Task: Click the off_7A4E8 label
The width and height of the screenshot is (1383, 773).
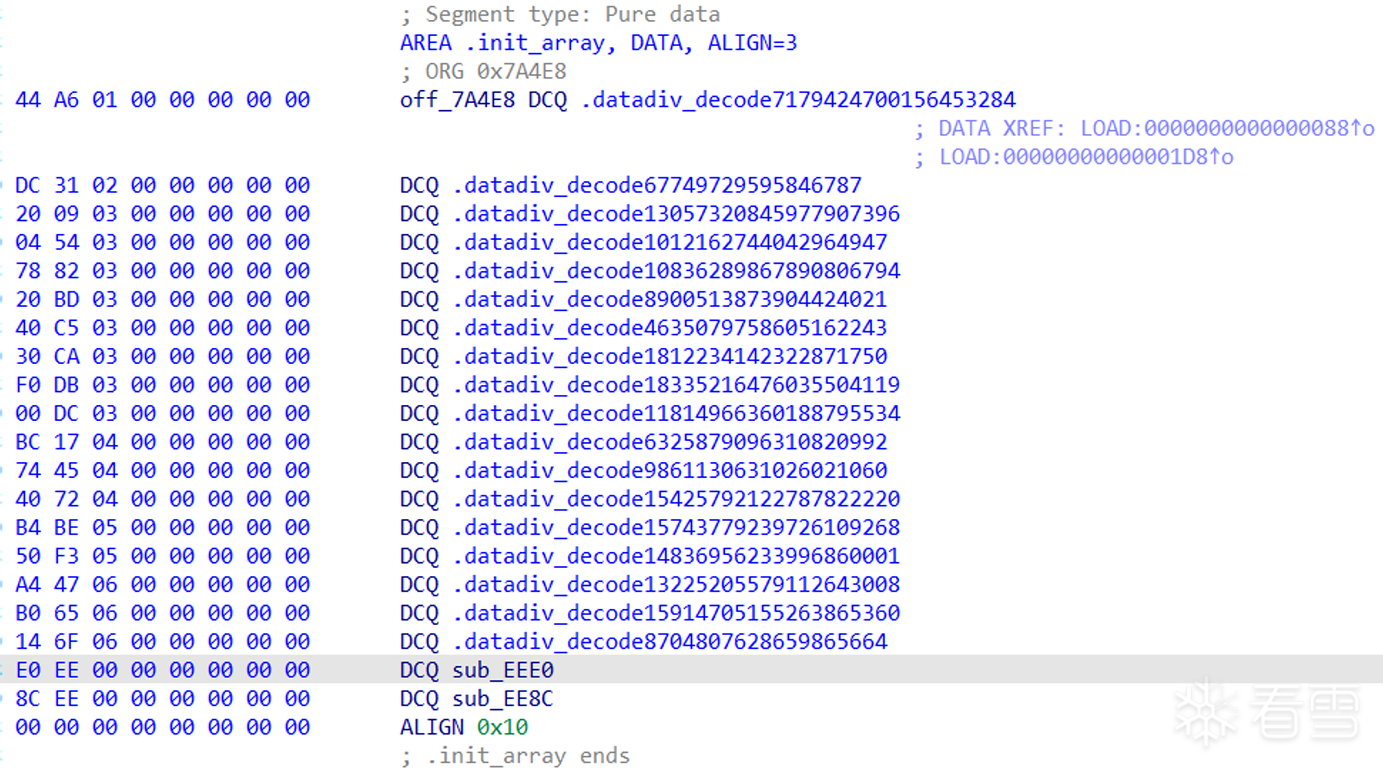Action: (458, 100)
